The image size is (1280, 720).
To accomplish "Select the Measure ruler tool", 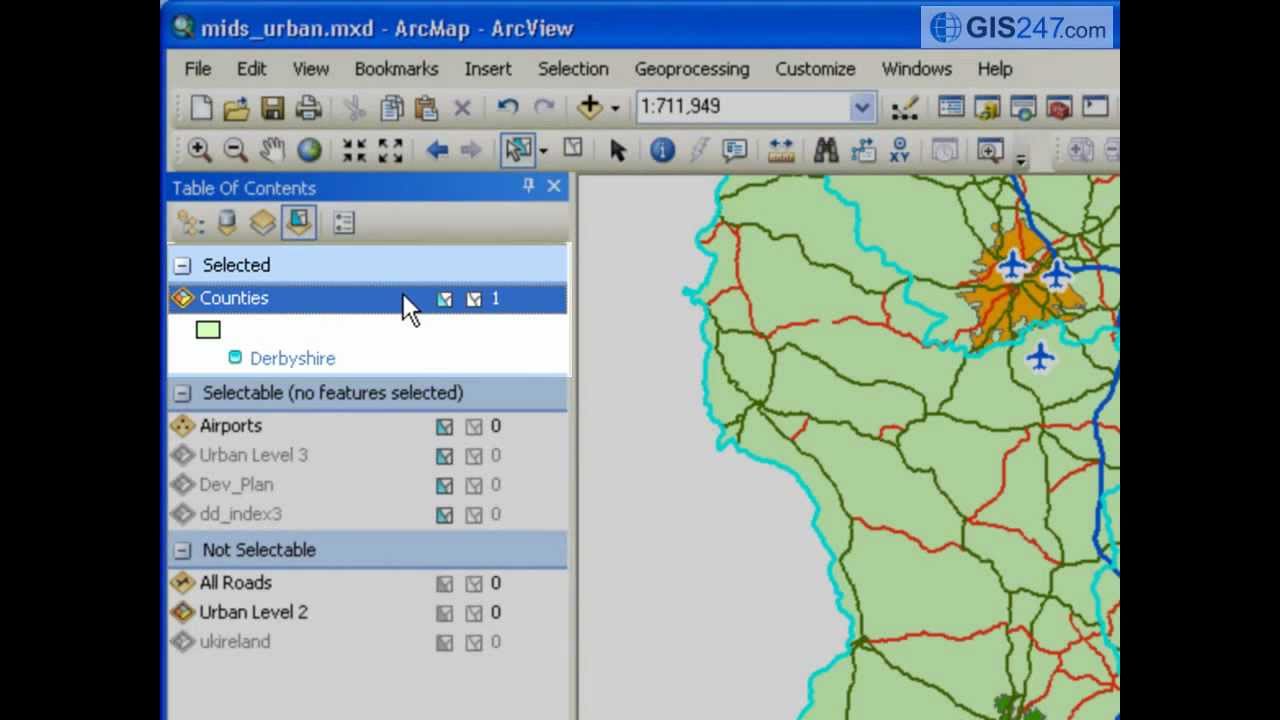I will [781, 150].
